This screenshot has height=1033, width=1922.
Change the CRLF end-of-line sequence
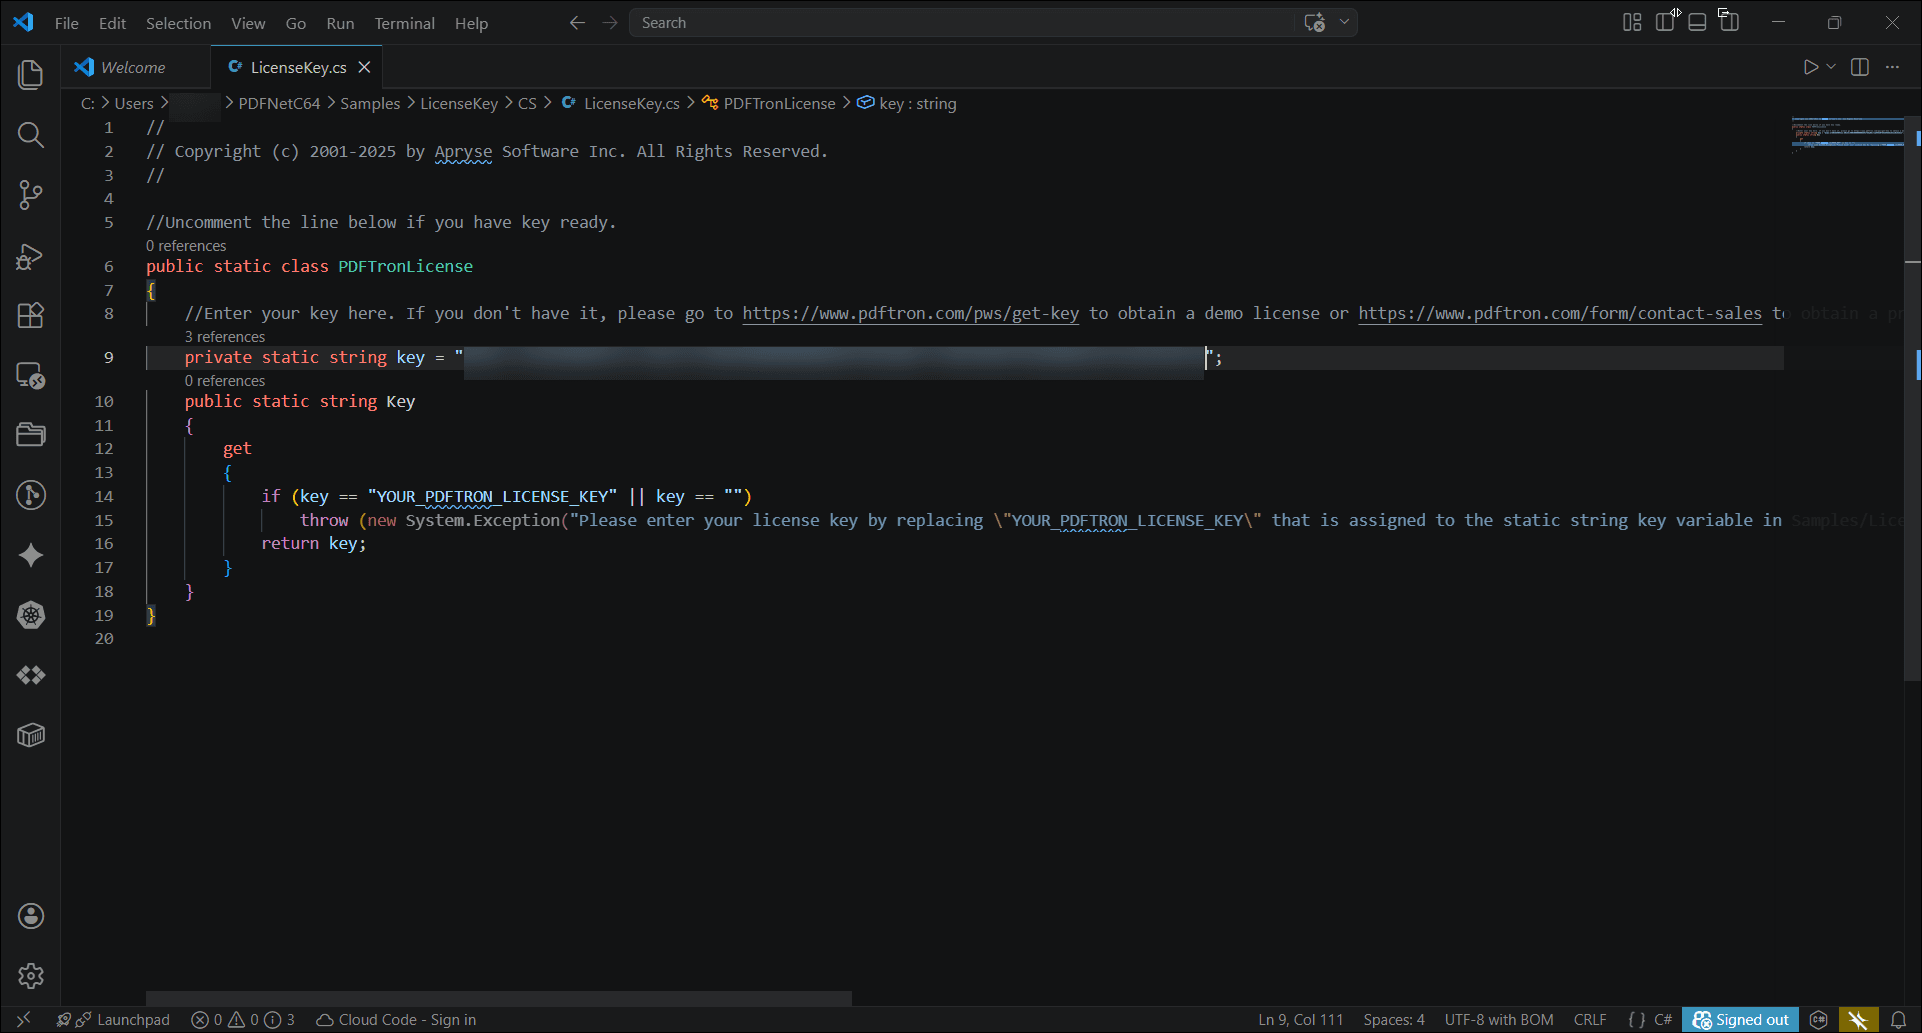click(x=1590, y=1020)
